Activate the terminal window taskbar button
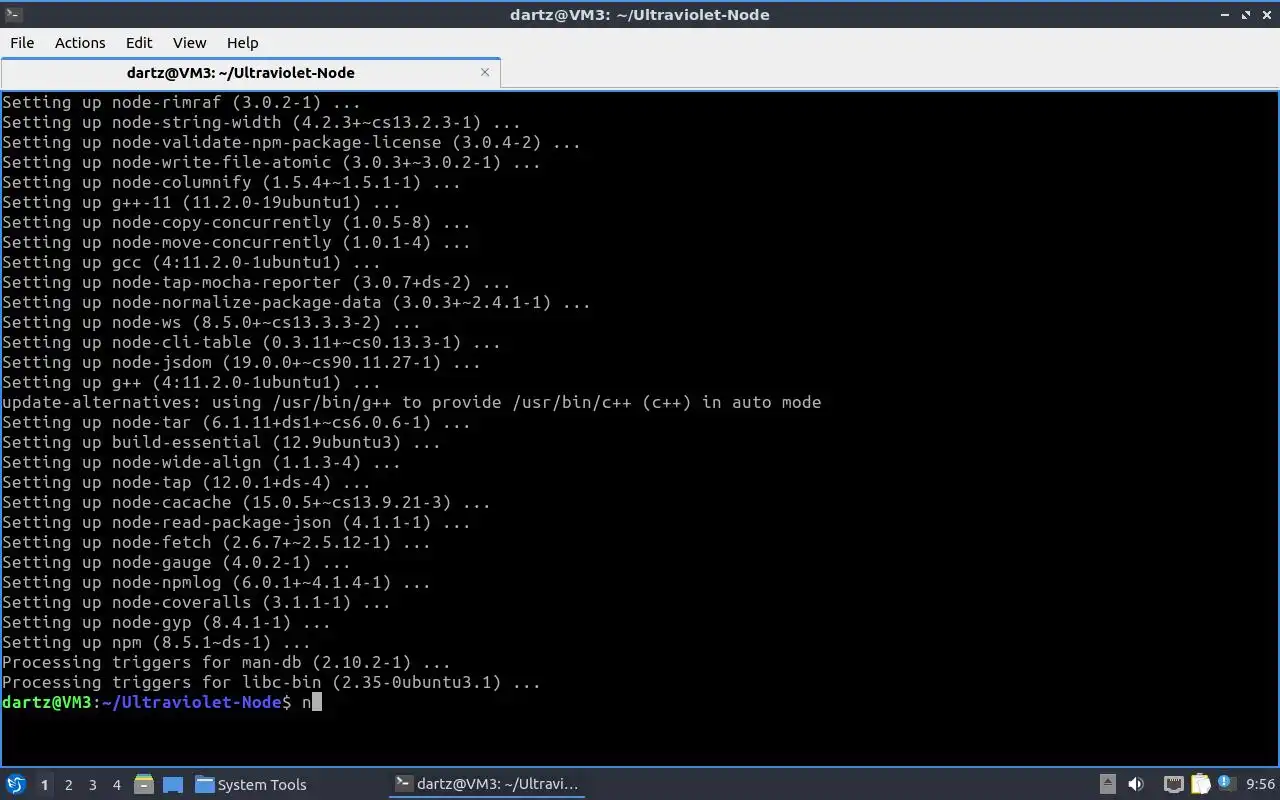The image size is (1280, 800). tap(486, 784)
